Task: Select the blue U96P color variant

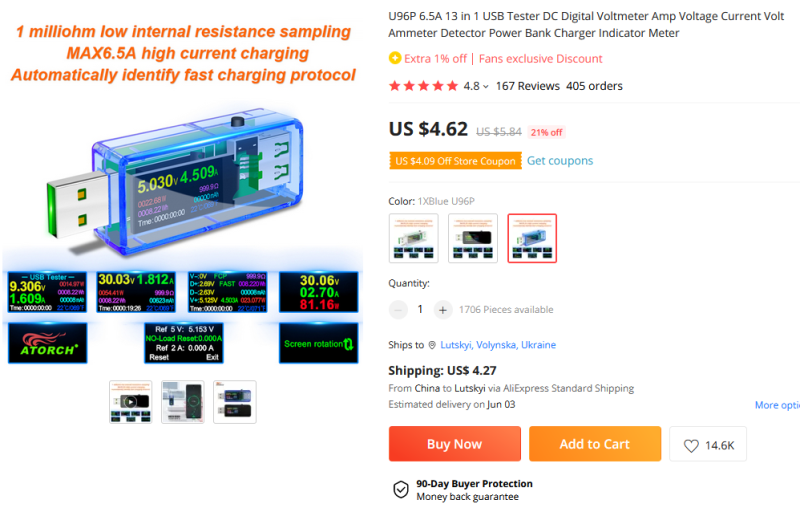Action: (532, 238)
